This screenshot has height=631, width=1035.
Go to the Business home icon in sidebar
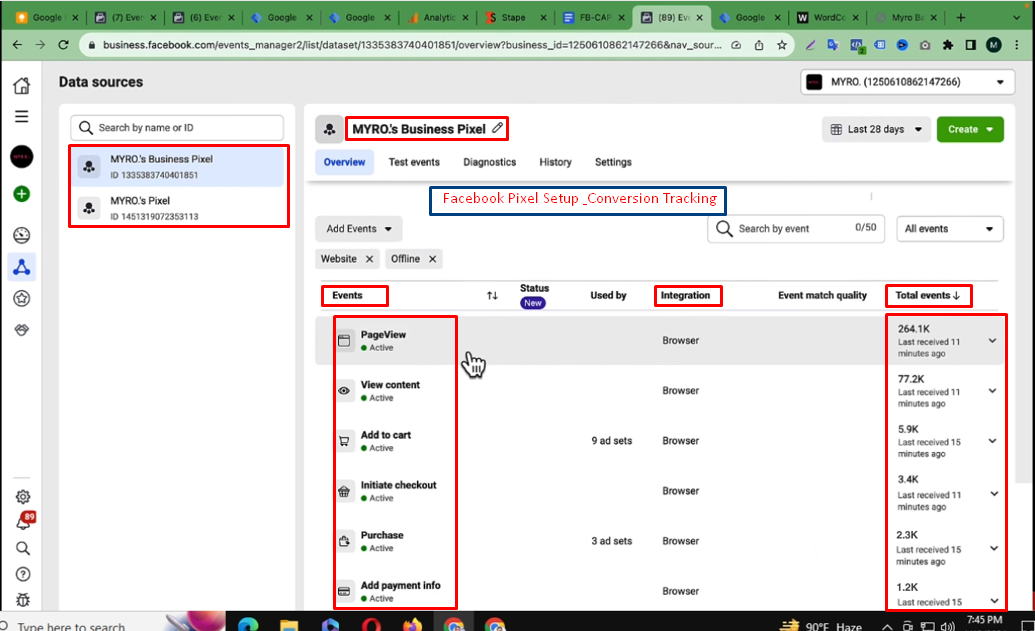click(x=22, y=85)
